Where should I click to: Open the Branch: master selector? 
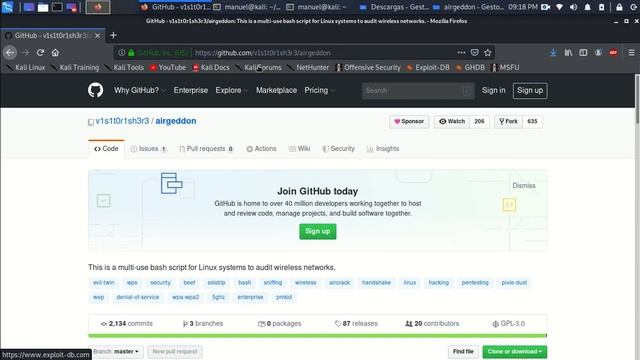tap(116, 351)
